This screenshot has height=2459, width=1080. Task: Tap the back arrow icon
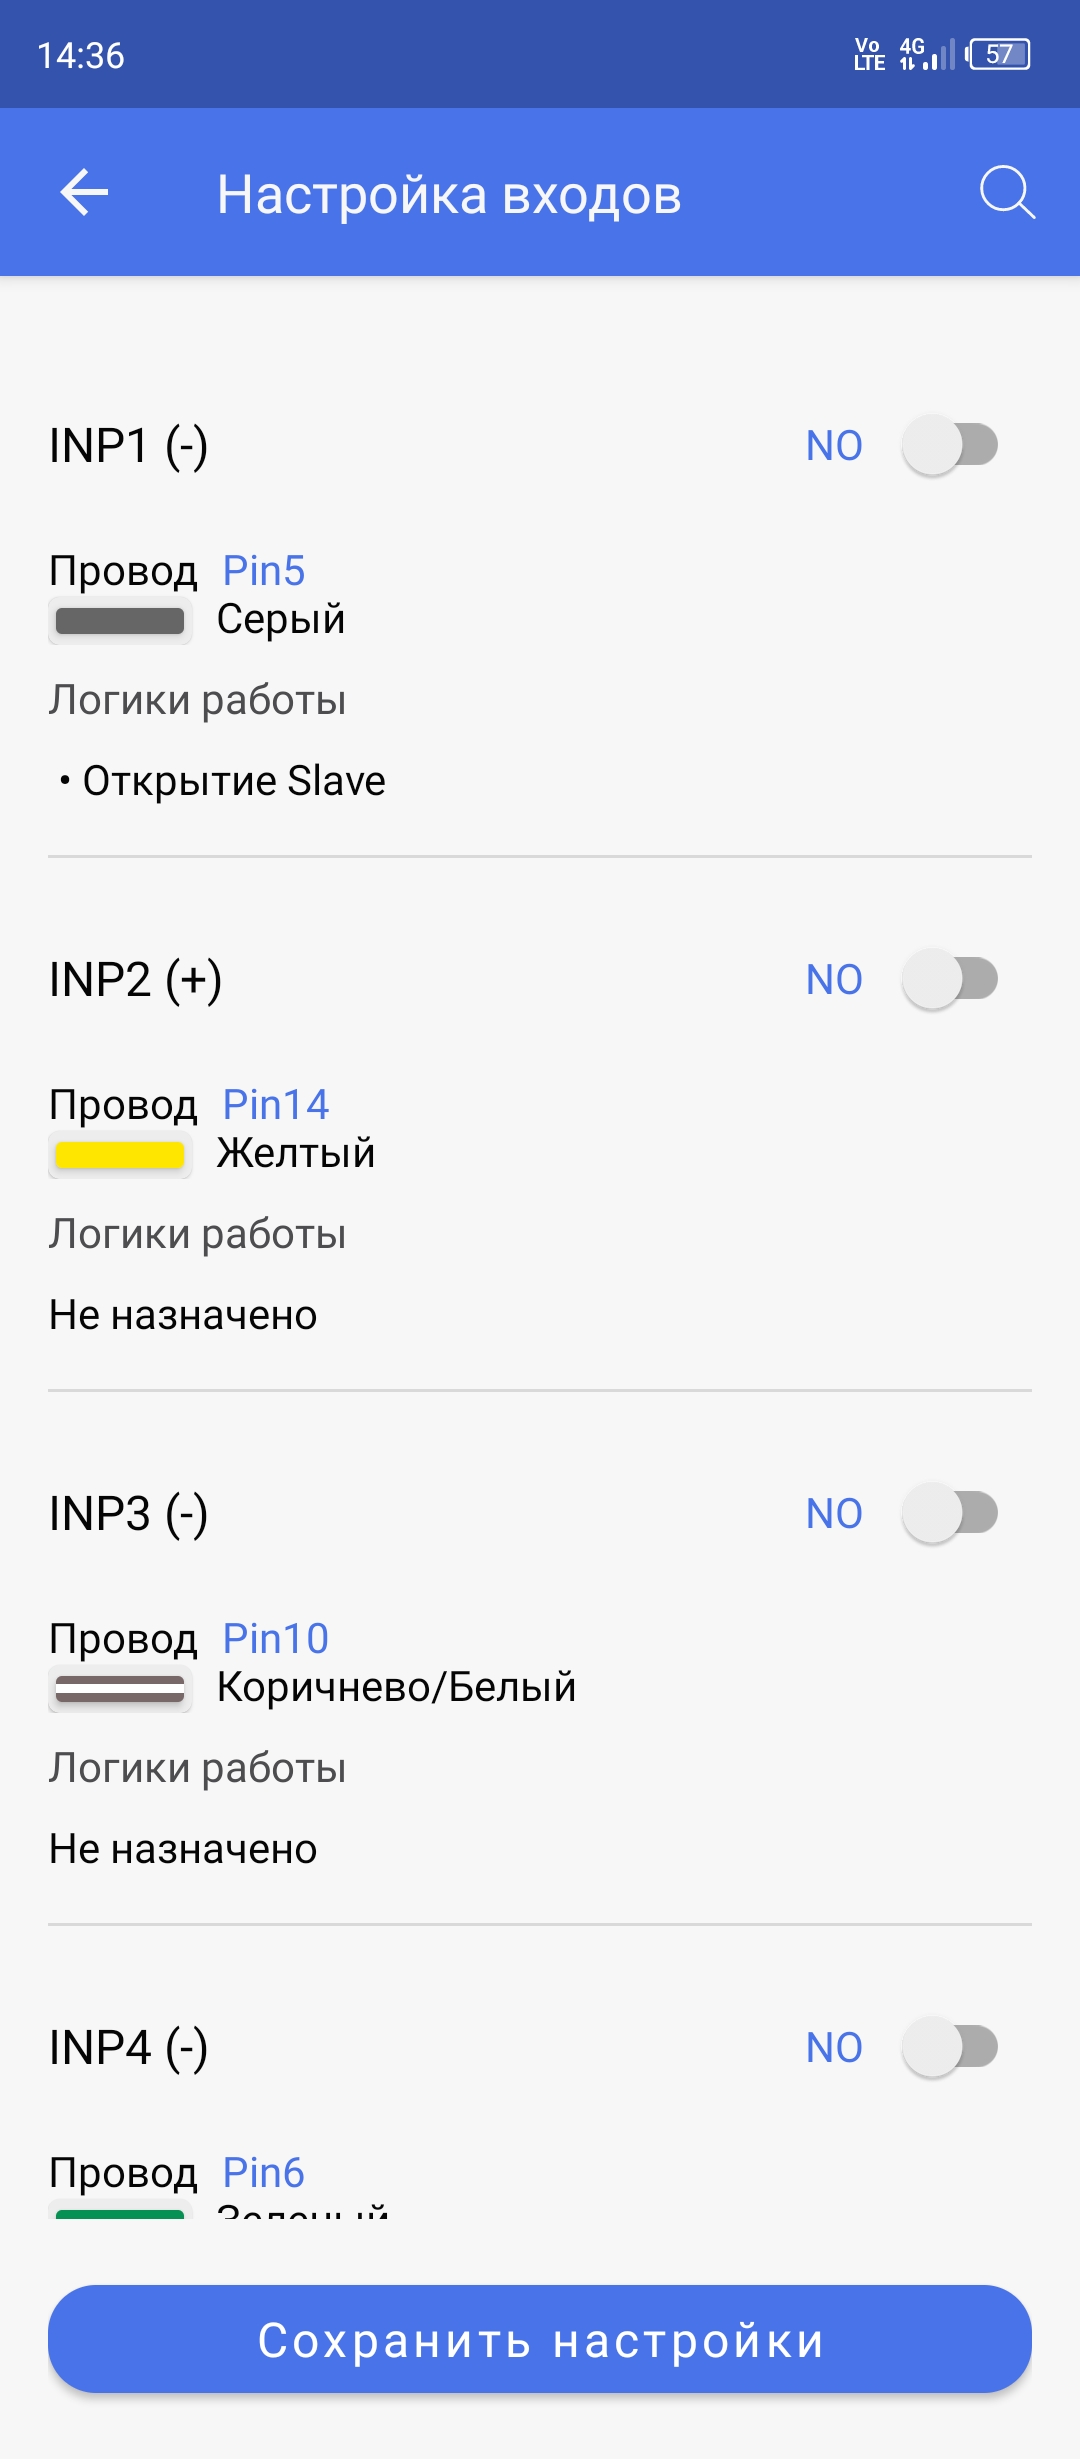[84, 193]
